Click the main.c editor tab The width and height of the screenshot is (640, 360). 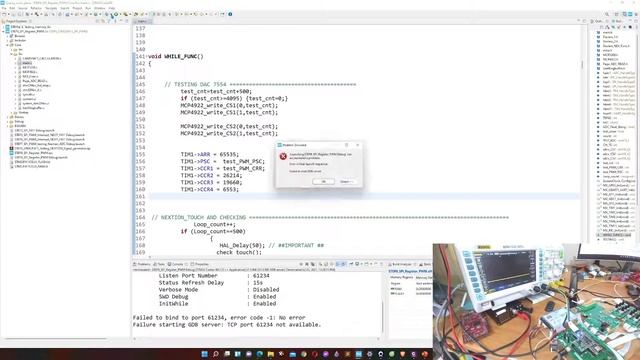142,21
